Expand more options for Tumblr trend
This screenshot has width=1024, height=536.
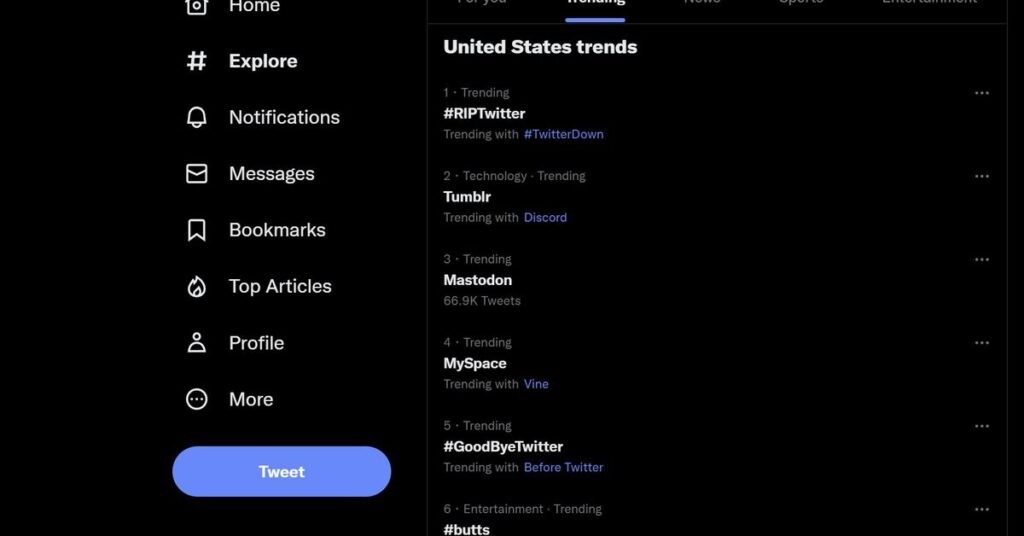pos(982,176)
